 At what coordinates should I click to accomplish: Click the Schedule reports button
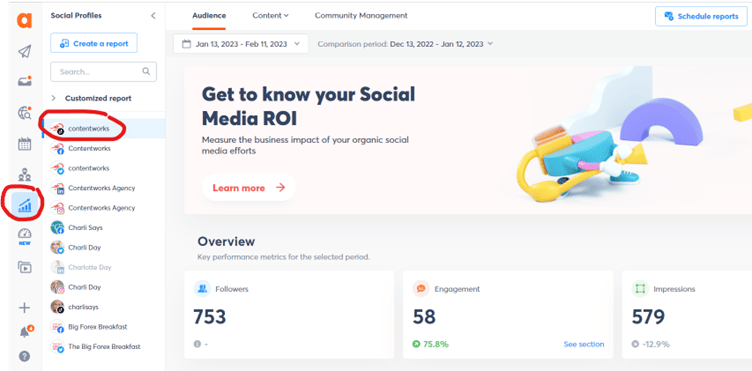tap(701, 16)
